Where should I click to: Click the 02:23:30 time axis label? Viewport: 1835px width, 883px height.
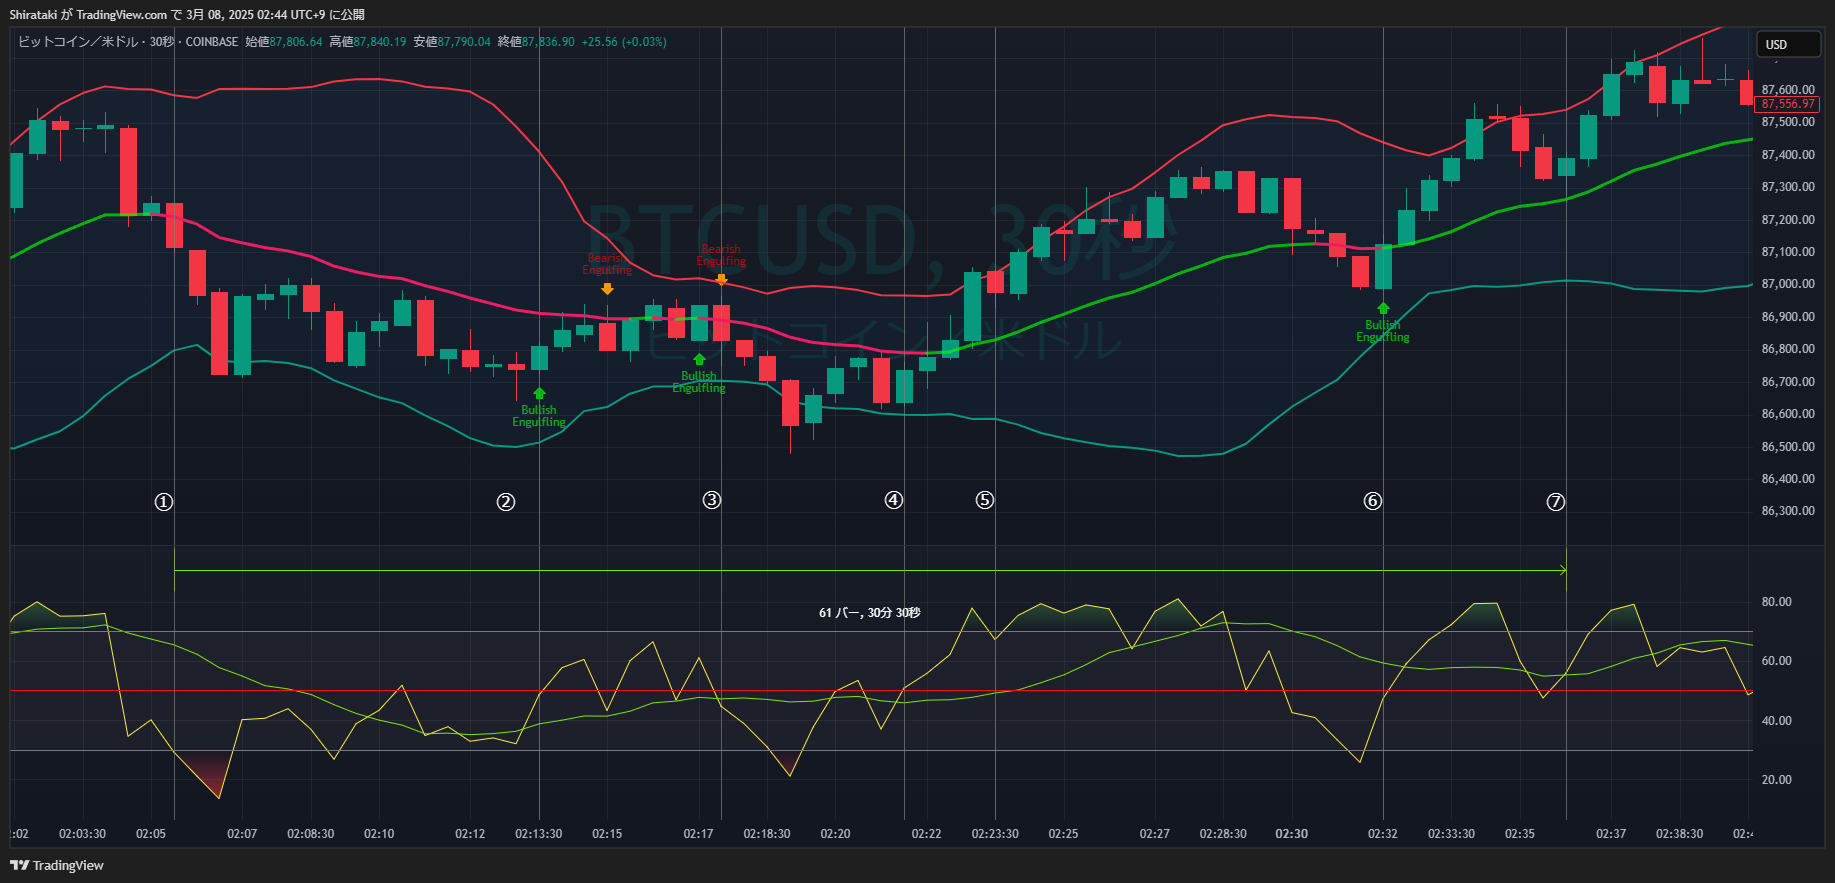(x=995, y=834)
